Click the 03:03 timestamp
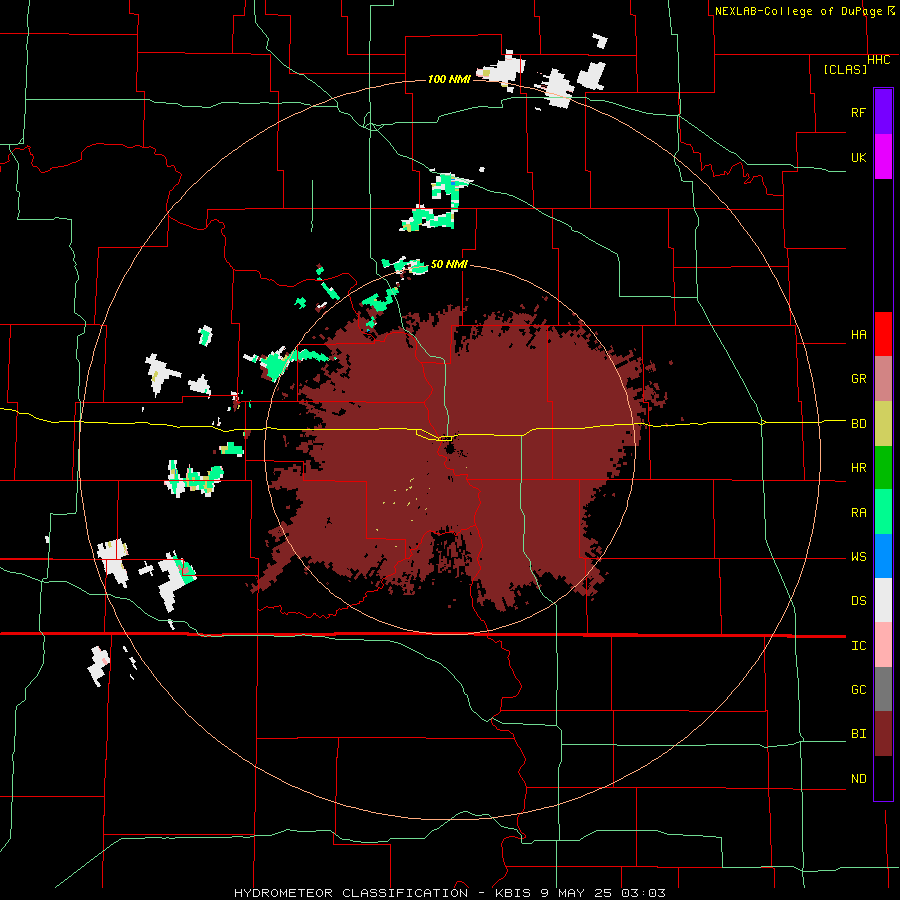 coord(645,893)
